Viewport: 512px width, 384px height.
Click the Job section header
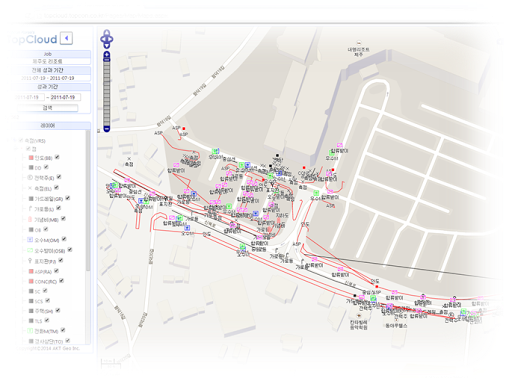click(48, 54)
